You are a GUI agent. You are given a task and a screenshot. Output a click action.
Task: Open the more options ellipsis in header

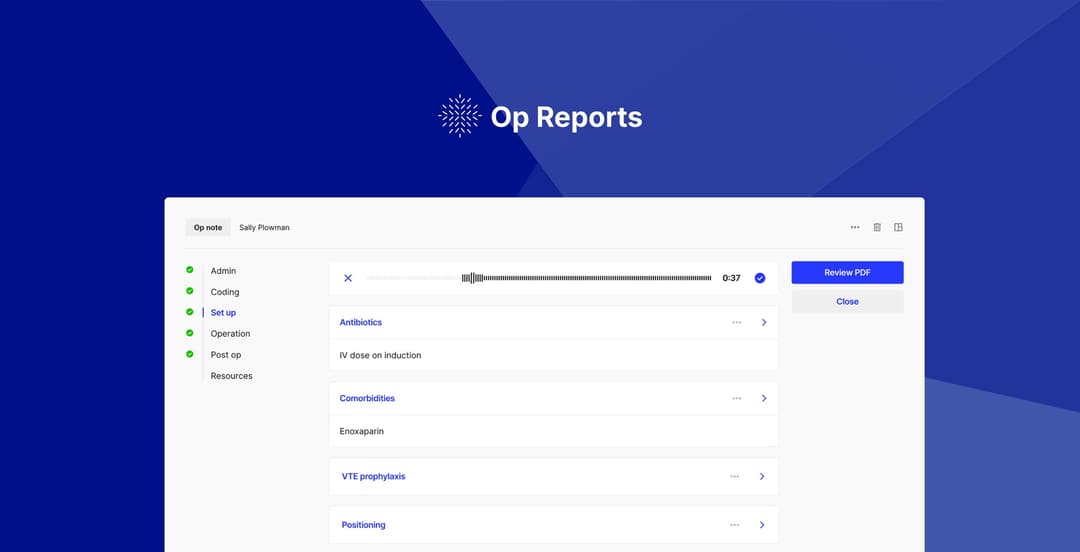tap(855, 227)
